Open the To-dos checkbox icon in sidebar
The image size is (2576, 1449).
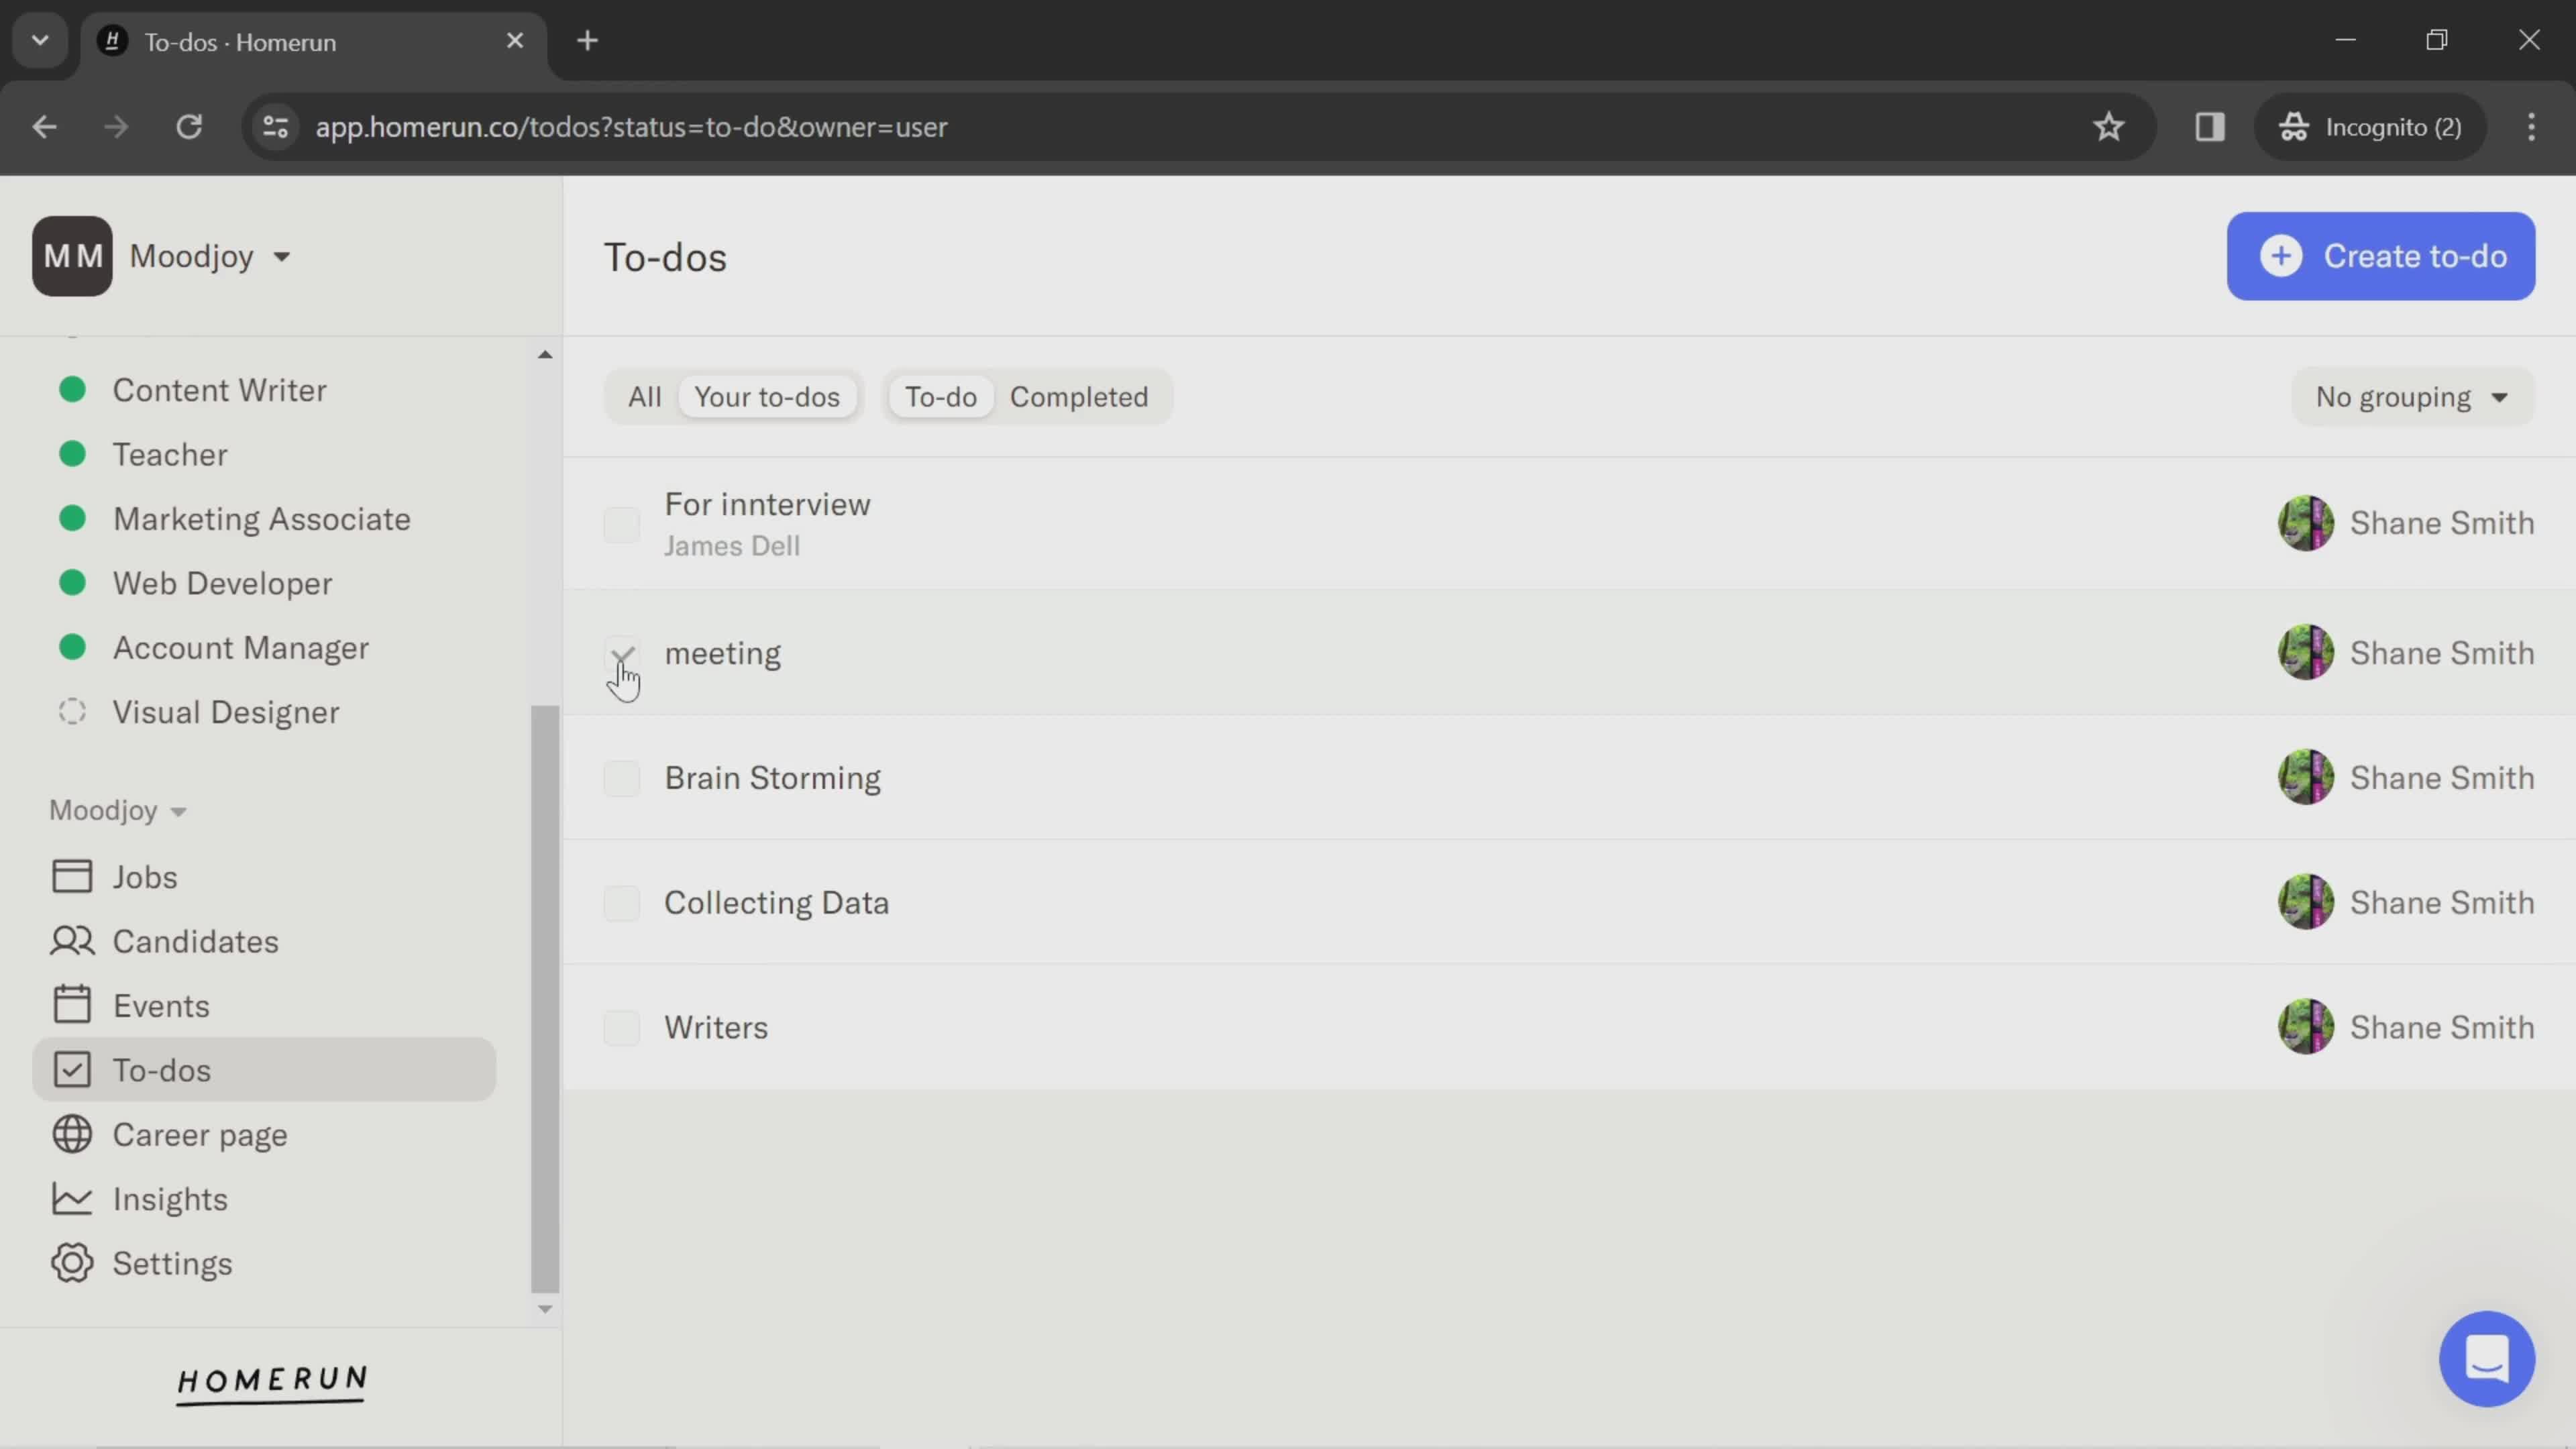[72, 1070]
